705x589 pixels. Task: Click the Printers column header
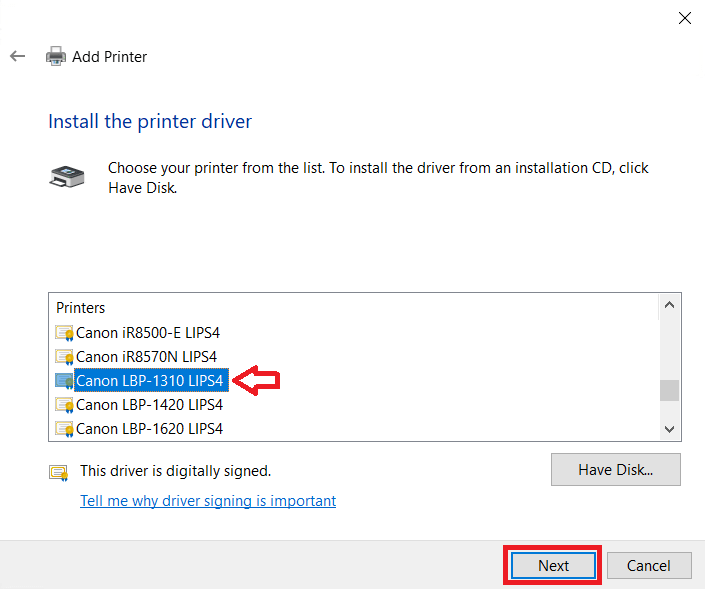click(80, 308)
